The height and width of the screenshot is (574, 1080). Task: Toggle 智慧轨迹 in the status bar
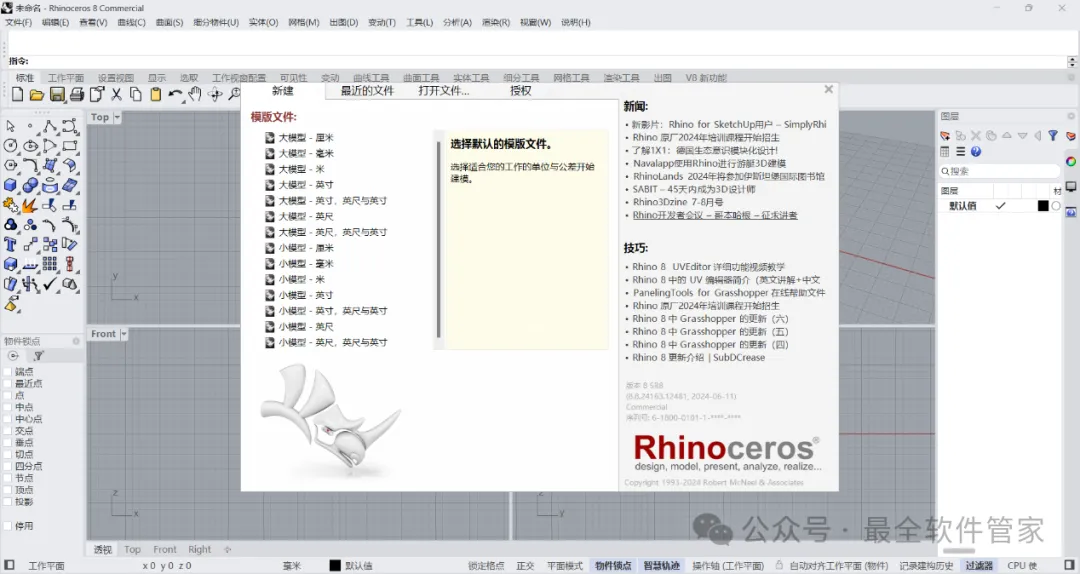[x=662, y=566]
